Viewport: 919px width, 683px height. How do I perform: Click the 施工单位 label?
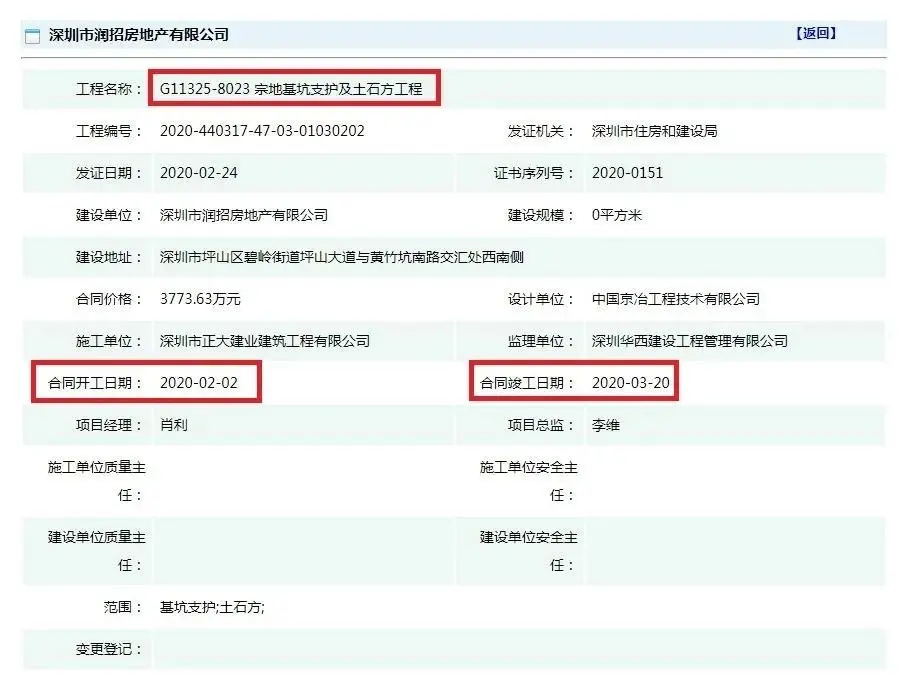[108, 341]
